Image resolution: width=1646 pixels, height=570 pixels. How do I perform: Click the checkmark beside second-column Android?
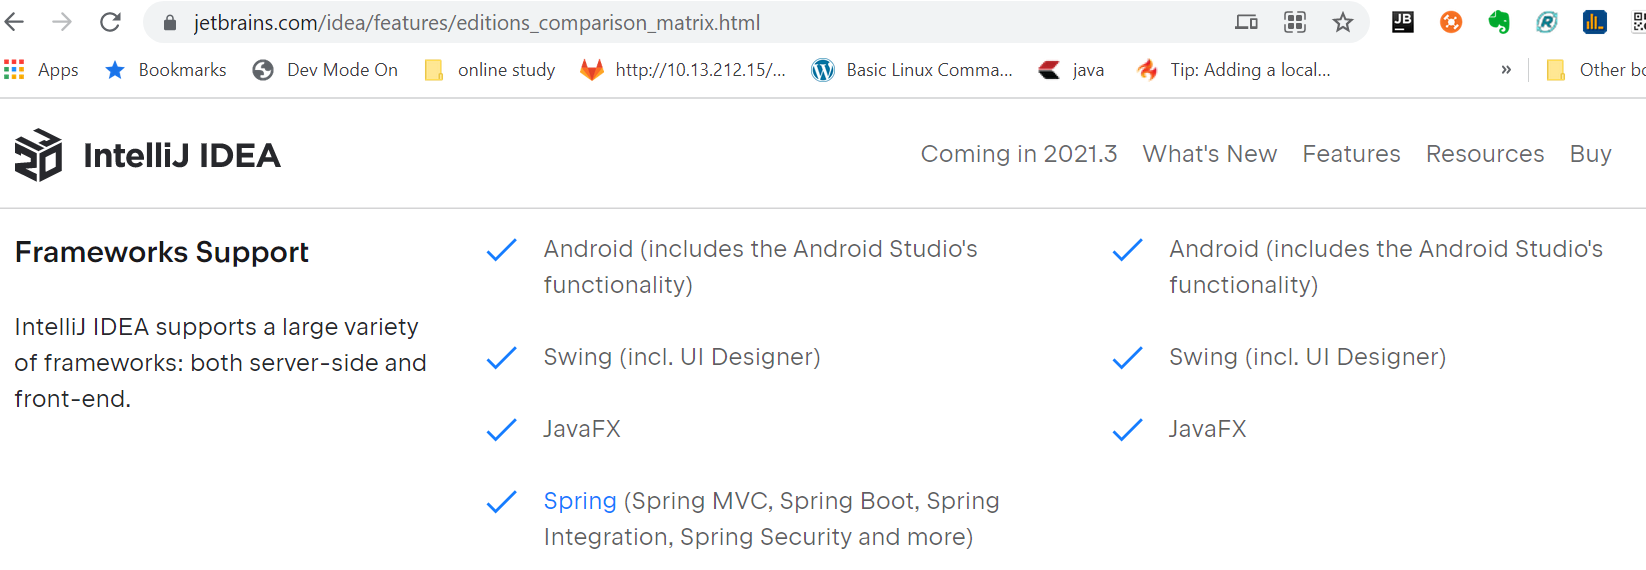tap(1127, 250)
